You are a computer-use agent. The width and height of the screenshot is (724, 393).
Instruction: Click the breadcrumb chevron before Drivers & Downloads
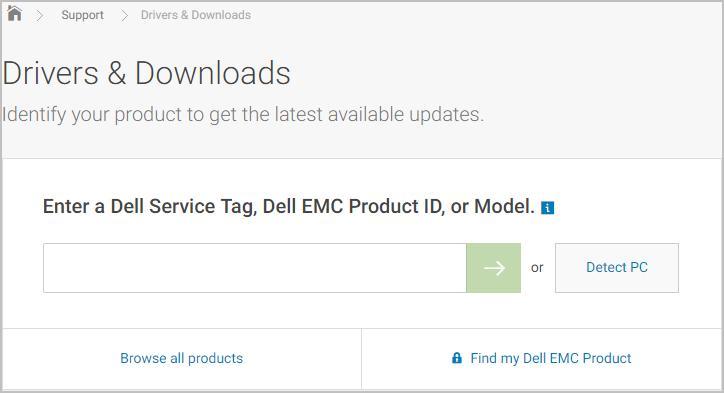(124, 15)
